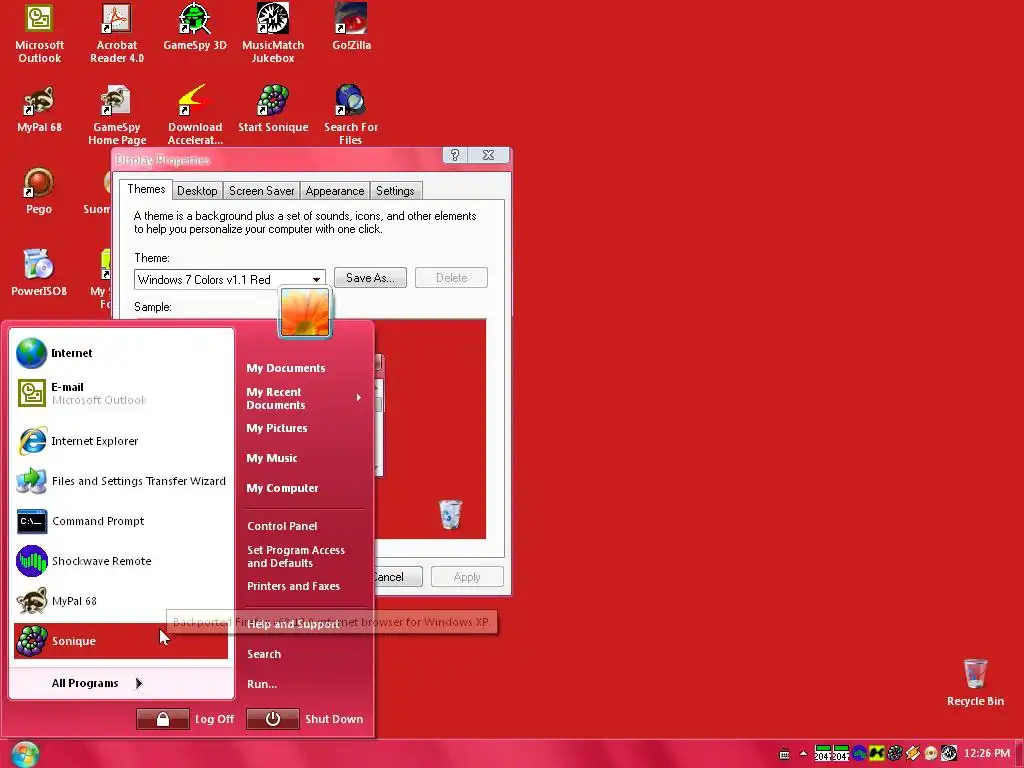Select the Recycle Bin on the desktop

pyautogui.click(x=975, y=683)
